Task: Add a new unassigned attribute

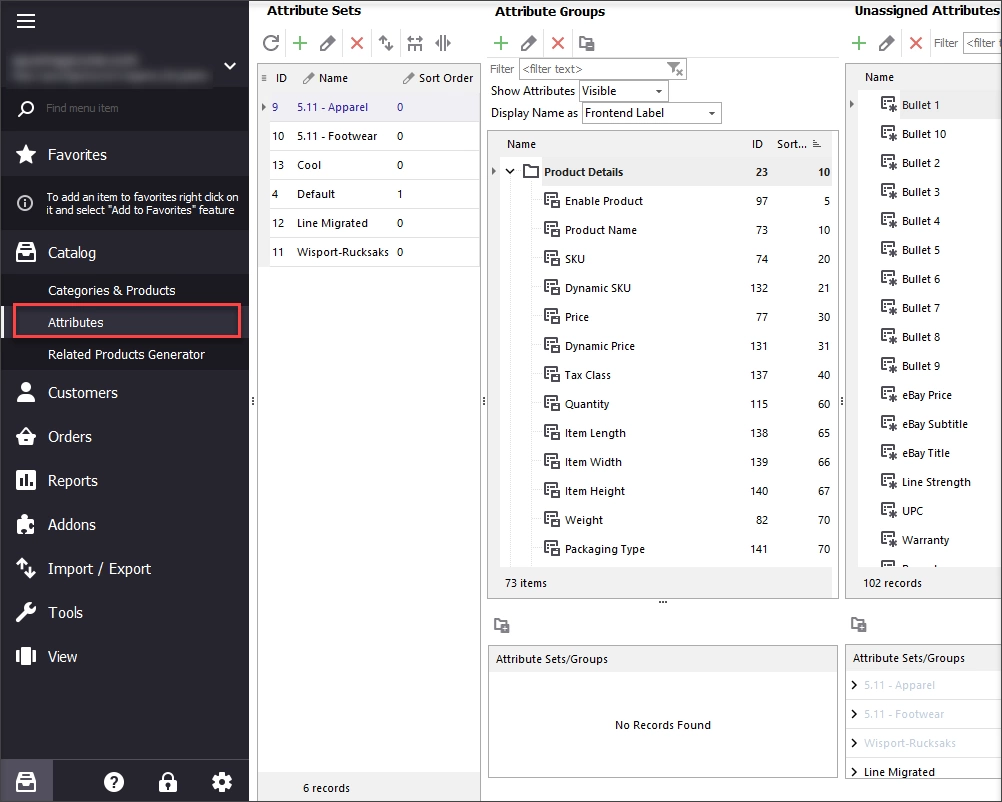Action: [858, 43]
